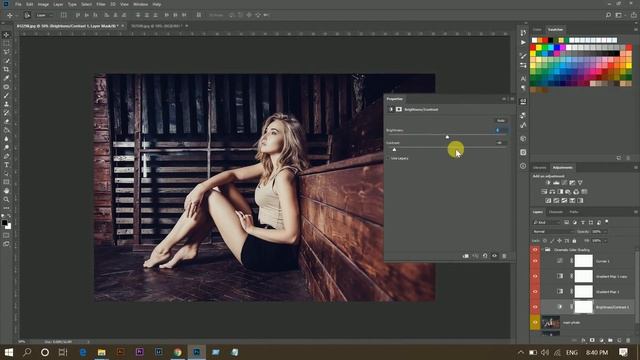
Task: Hide the Gradient Map 1 copy layer
Action: click(x=535, y=276)
